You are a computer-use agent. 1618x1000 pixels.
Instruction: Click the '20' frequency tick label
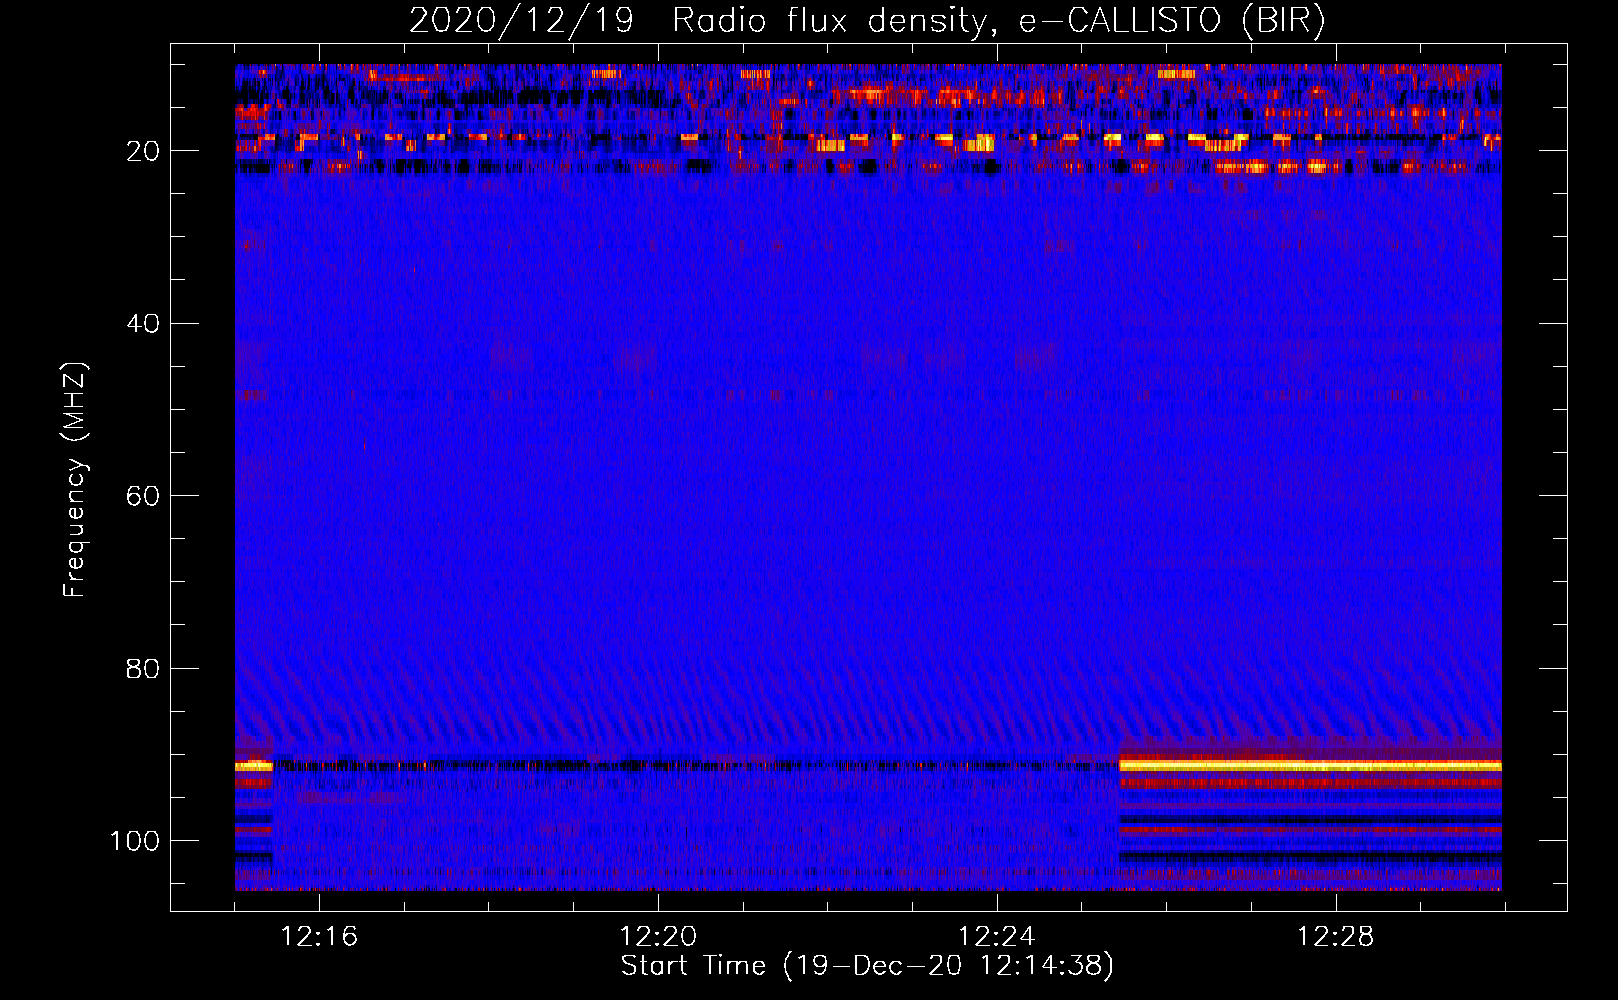[x=143, y=151]
